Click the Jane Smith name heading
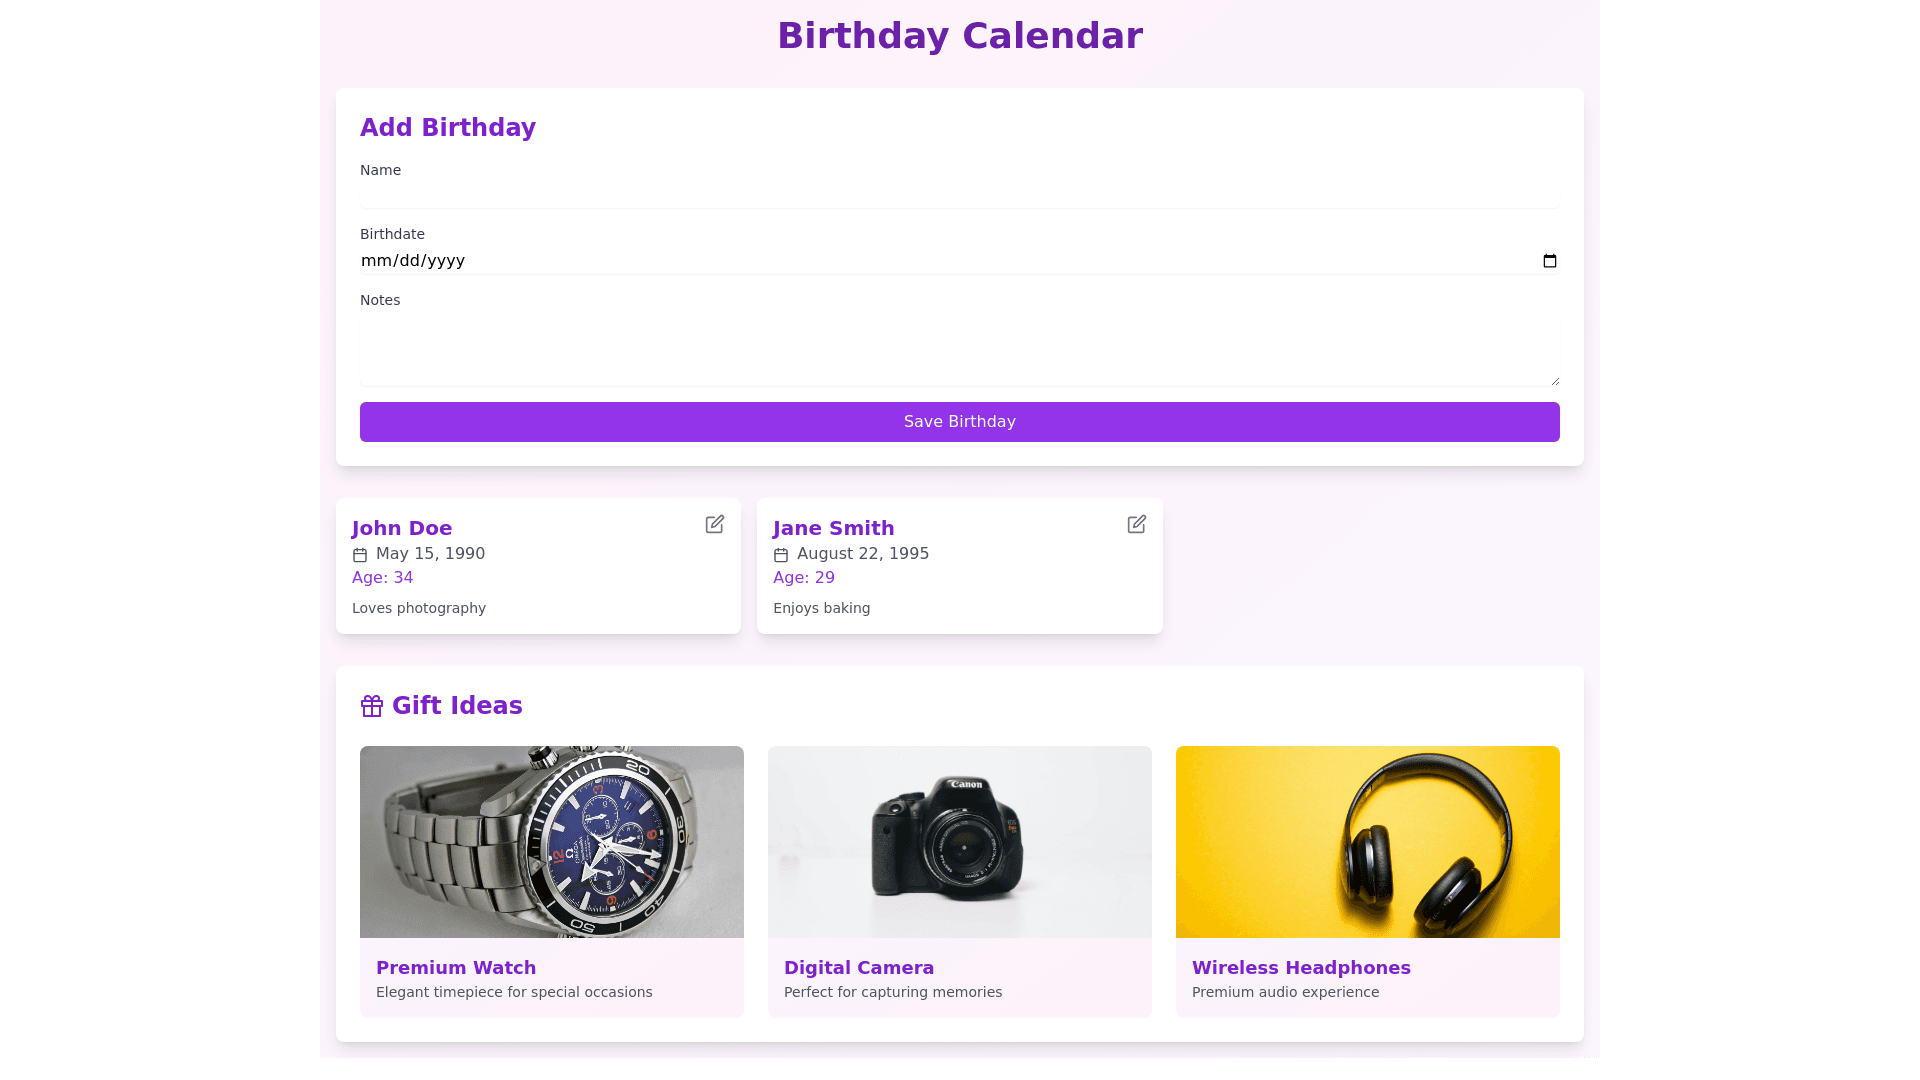The width and height of the screenshot is (1920, 1080). (x=834, y=528)
